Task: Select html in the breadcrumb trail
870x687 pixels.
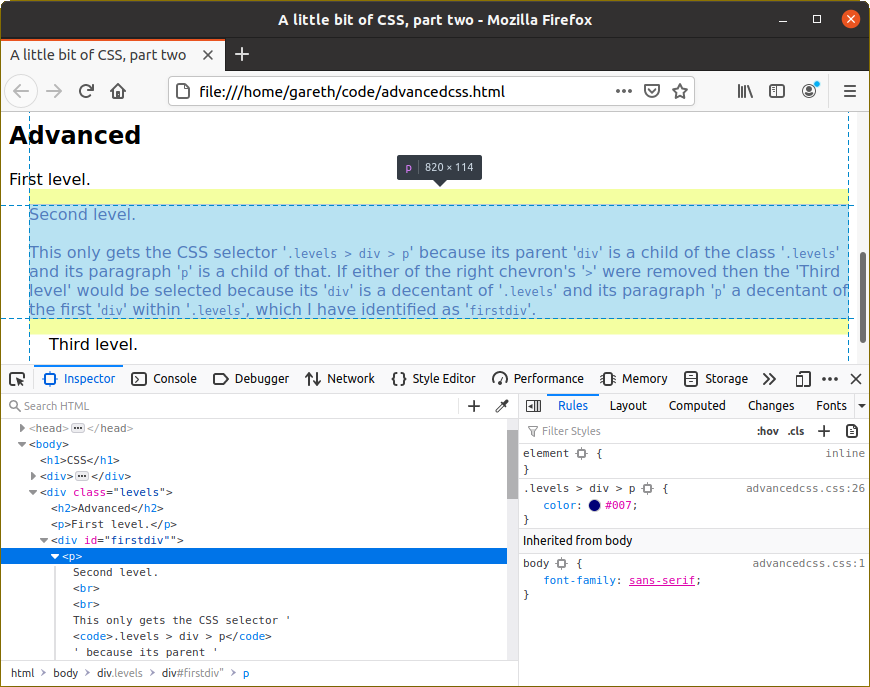Action: [23, 673]
